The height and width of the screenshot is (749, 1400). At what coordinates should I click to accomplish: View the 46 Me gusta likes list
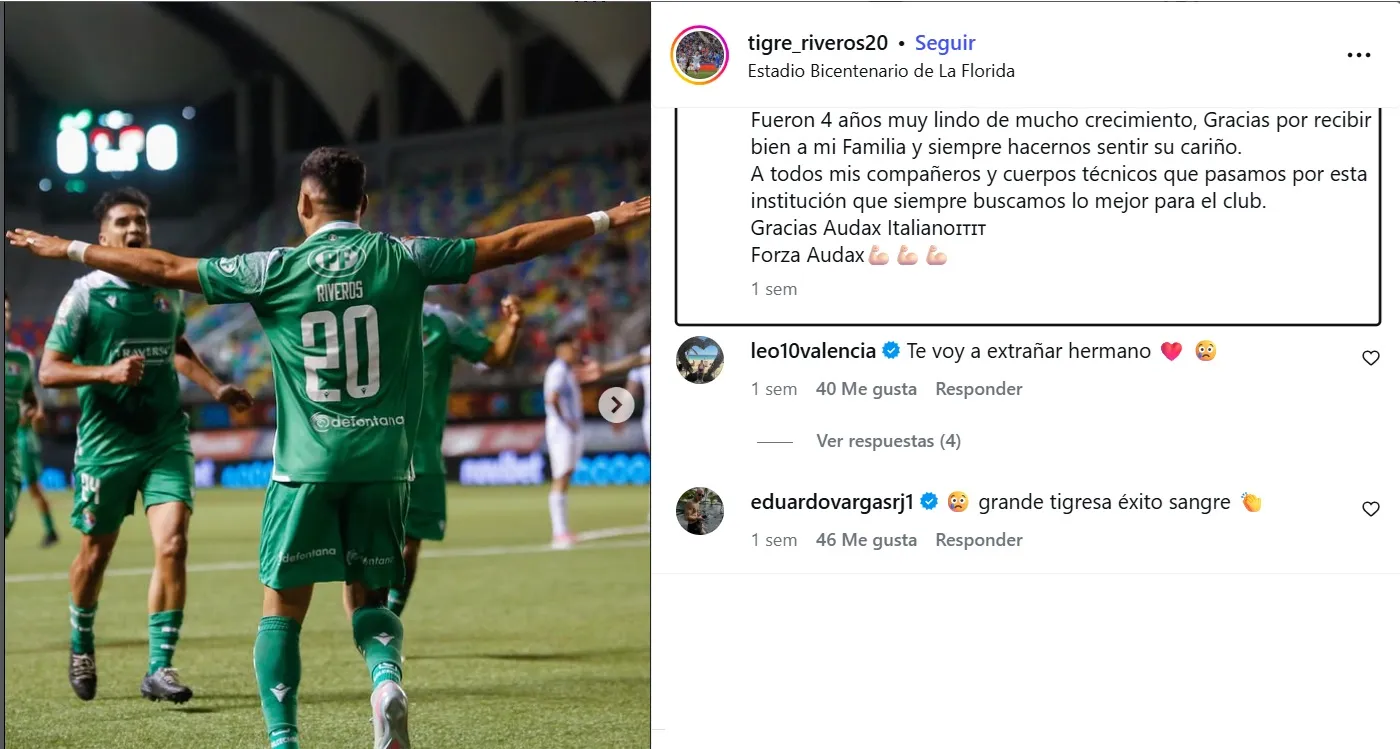pos(866,540)
